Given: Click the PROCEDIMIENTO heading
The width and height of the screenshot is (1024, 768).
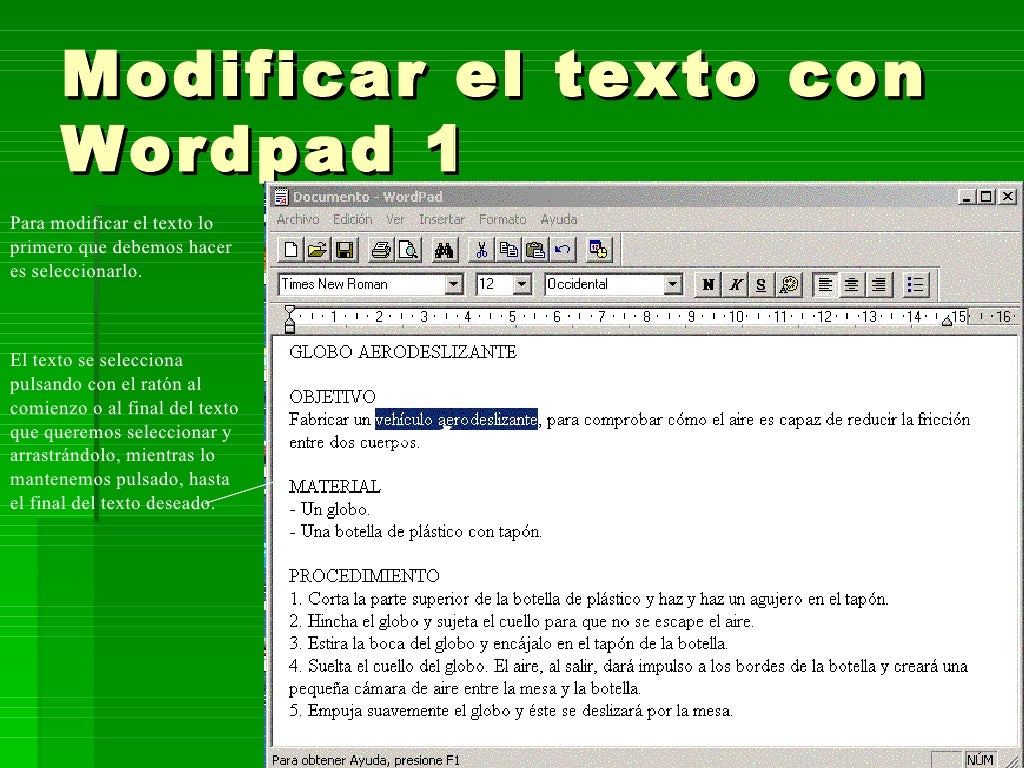Looking at the screenshot, I should 364,576.
